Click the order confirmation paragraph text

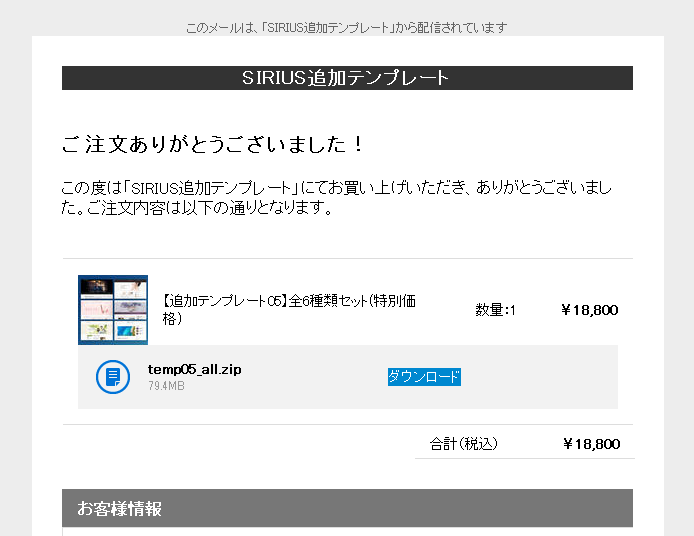click(336, 198)
